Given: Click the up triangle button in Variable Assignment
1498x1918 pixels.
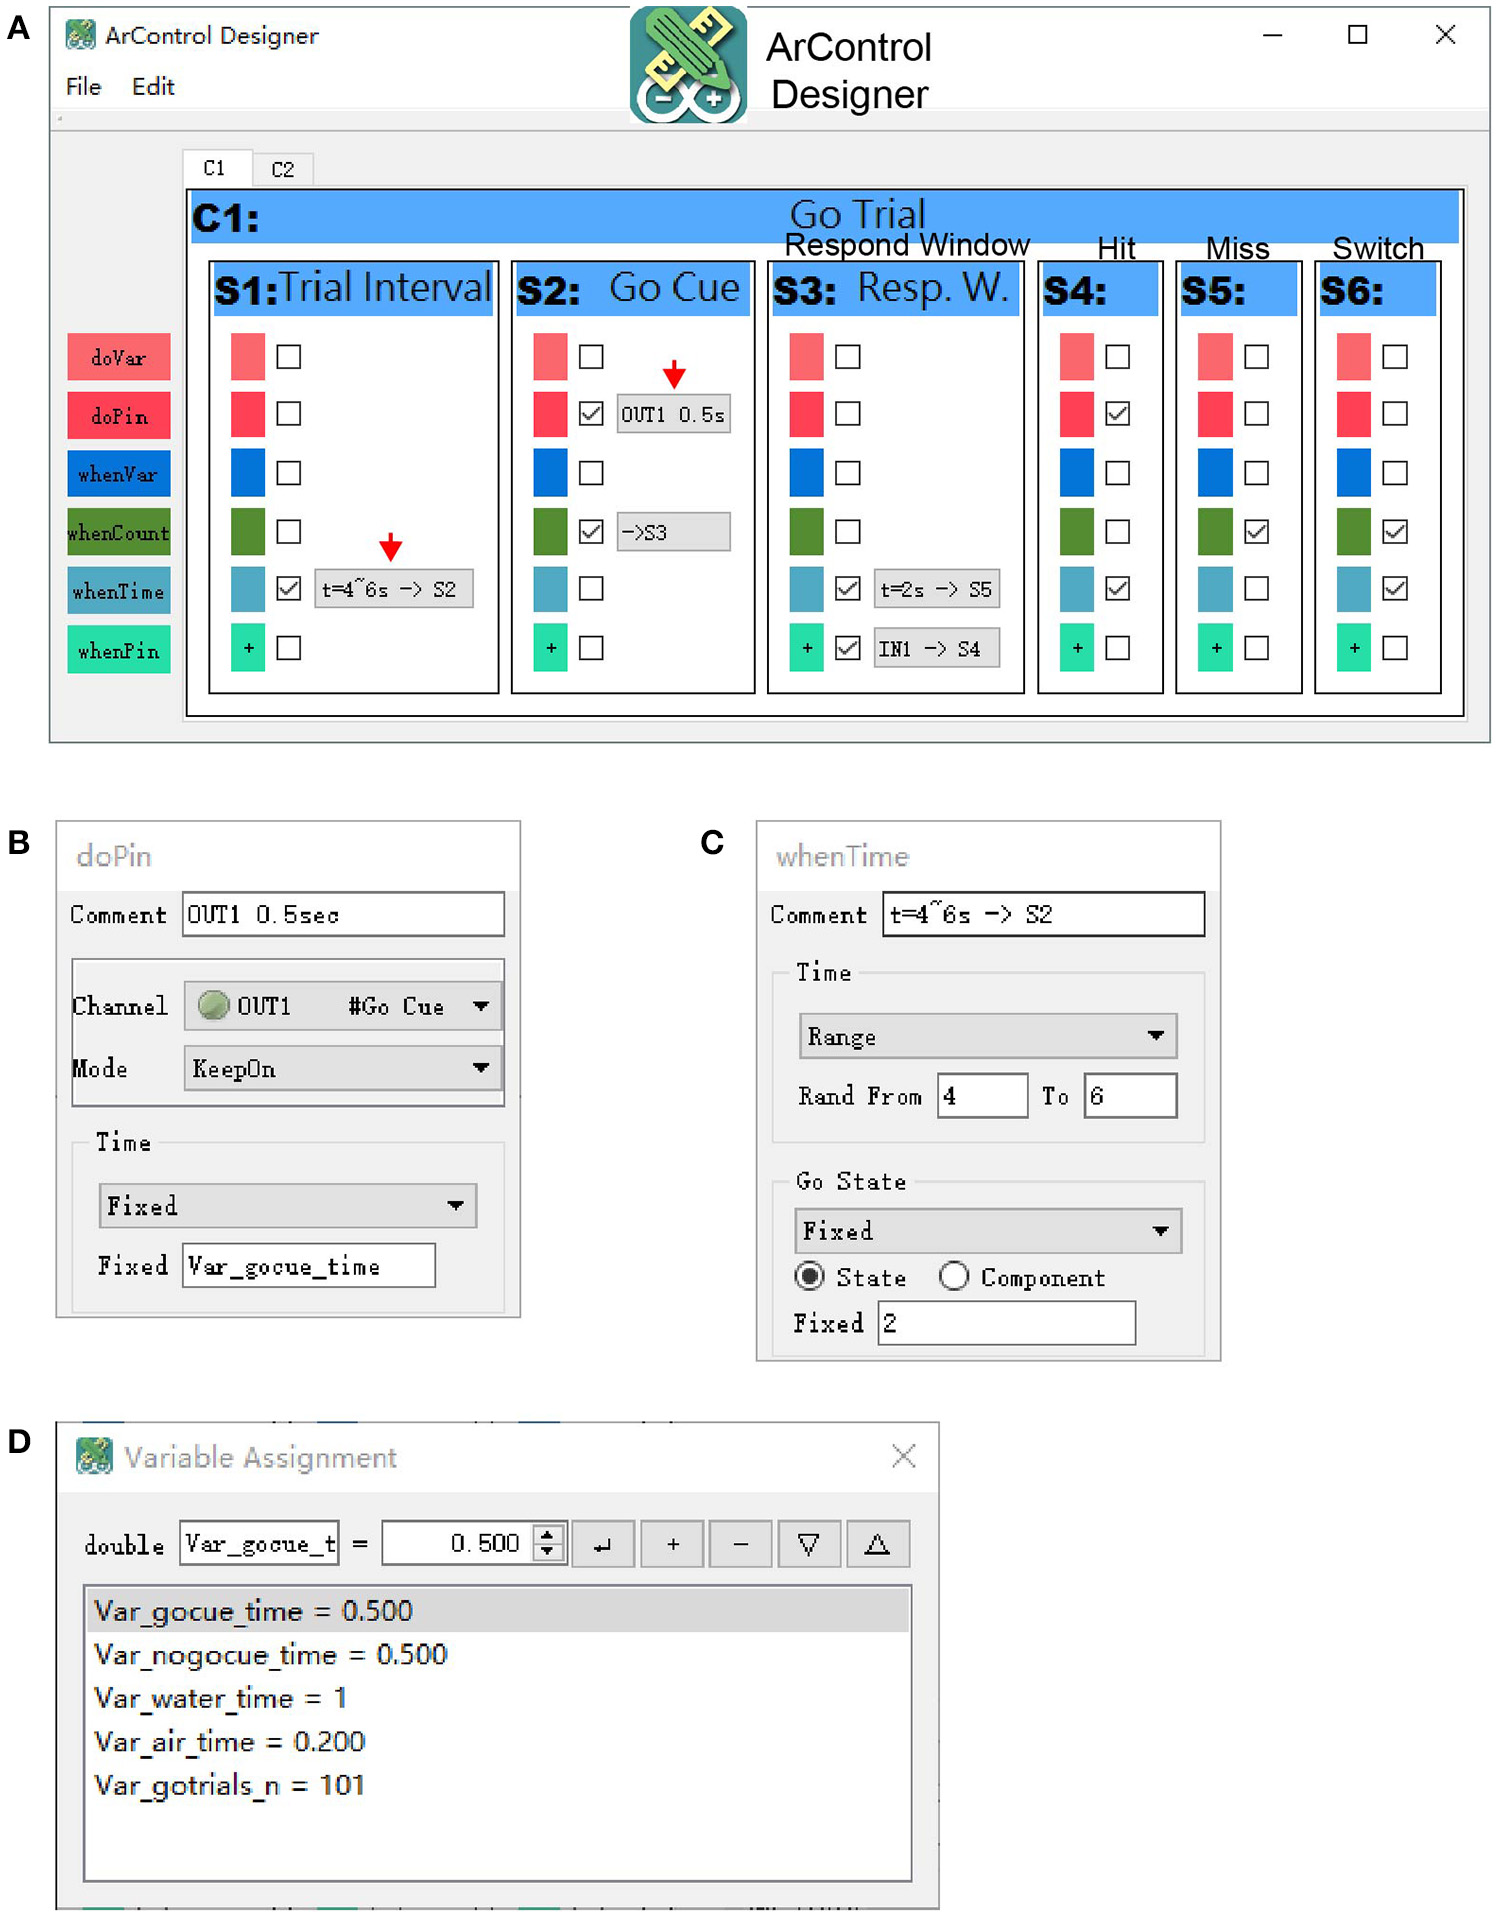Looking at the screenshot, I should pyautogui.click(x=877, y=1544).
